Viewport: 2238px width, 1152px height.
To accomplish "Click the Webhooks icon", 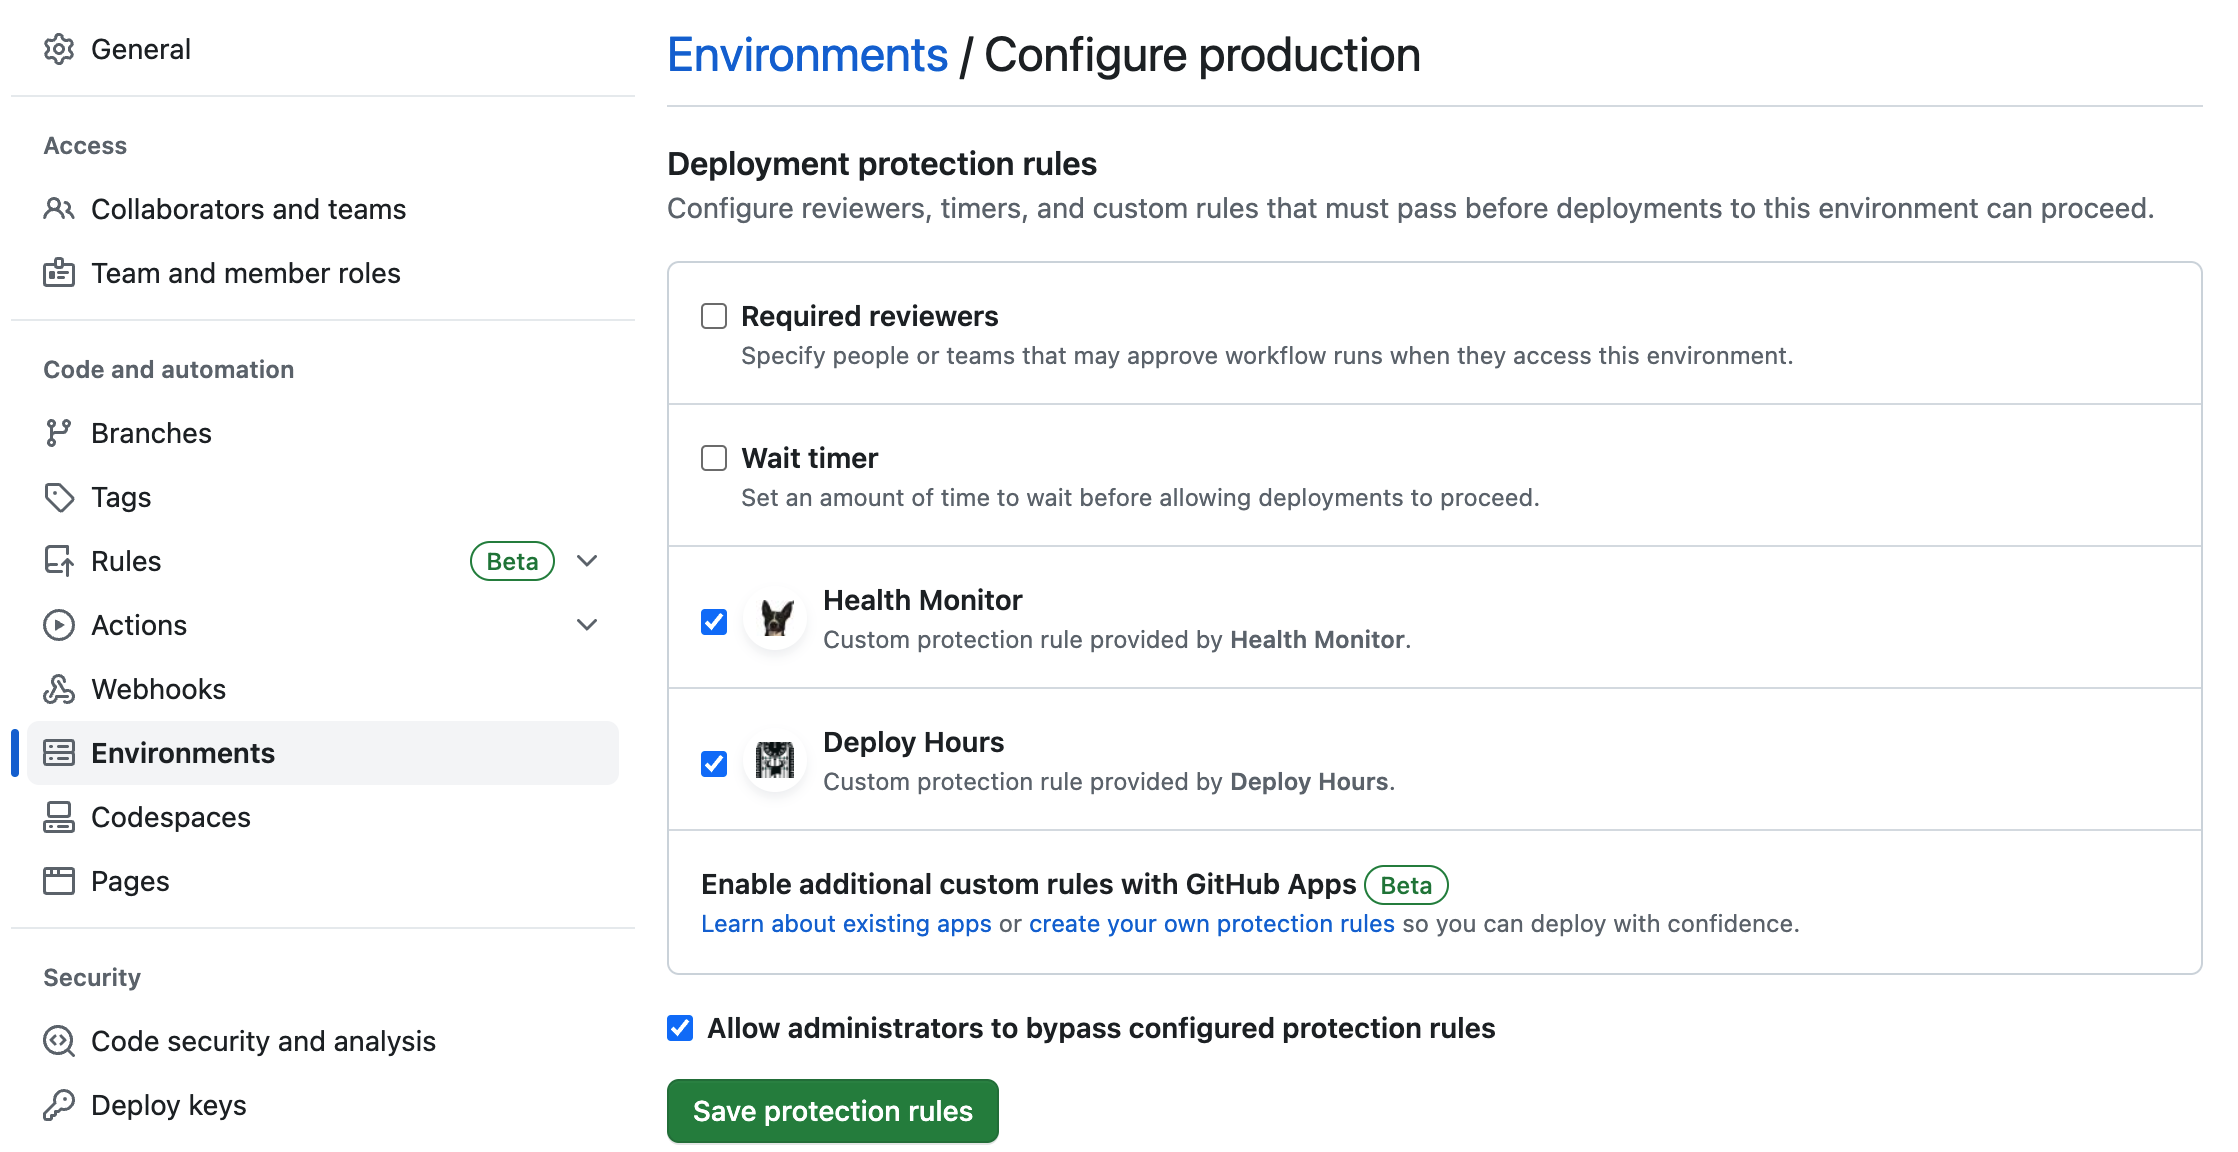I will tap(59, 688).
